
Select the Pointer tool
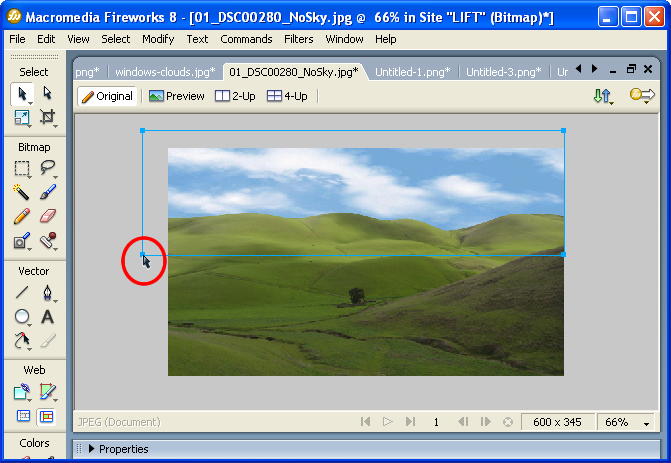22,93
